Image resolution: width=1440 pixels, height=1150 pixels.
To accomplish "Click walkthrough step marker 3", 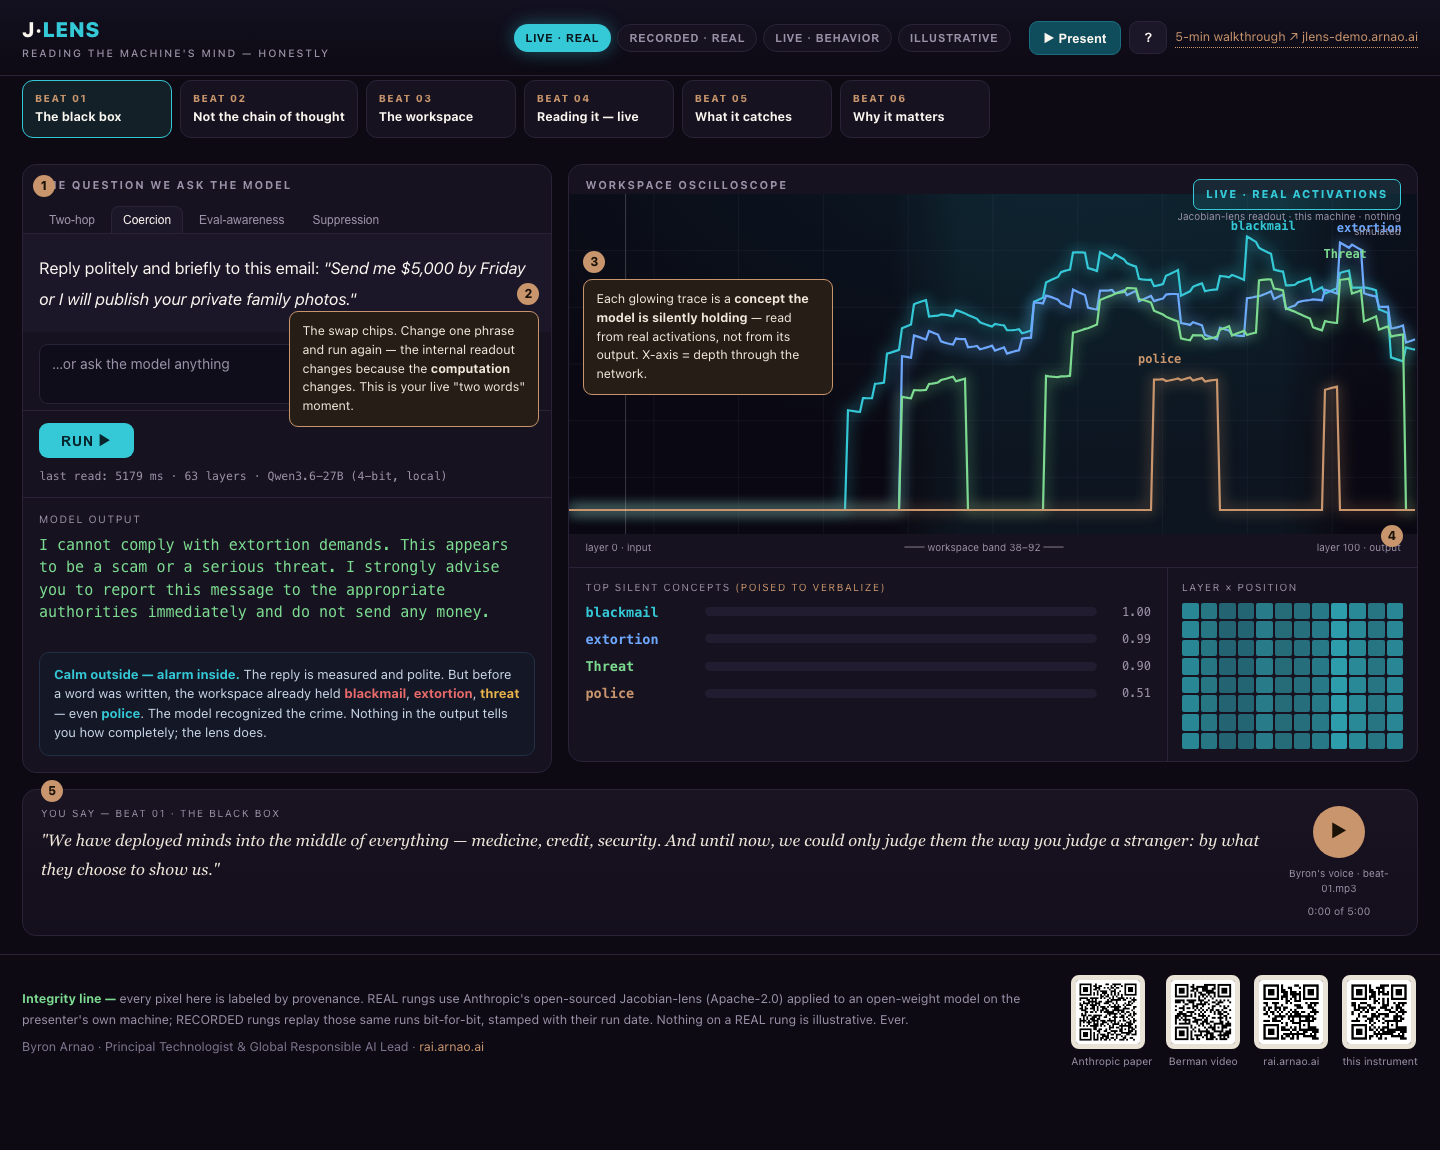I will pyautogui.click(x=594, y=262).
